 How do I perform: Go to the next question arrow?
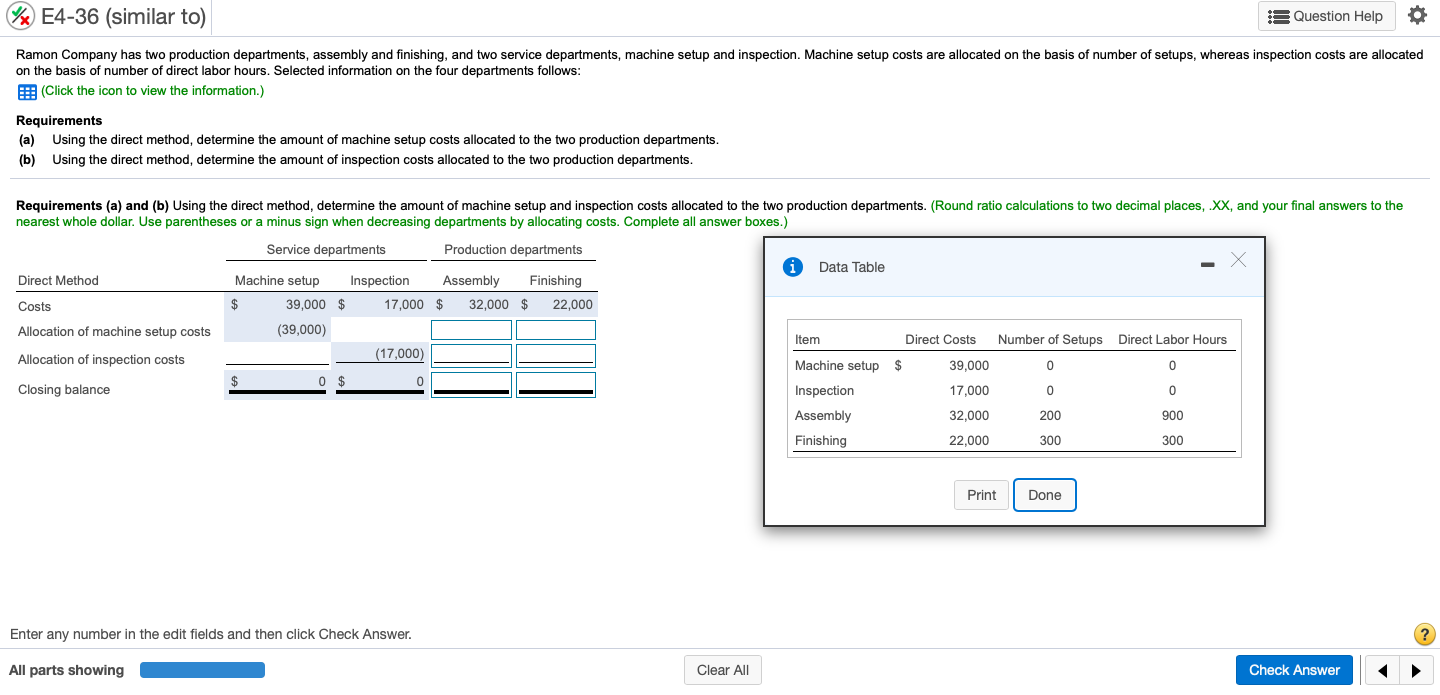tap(1415, 671)
